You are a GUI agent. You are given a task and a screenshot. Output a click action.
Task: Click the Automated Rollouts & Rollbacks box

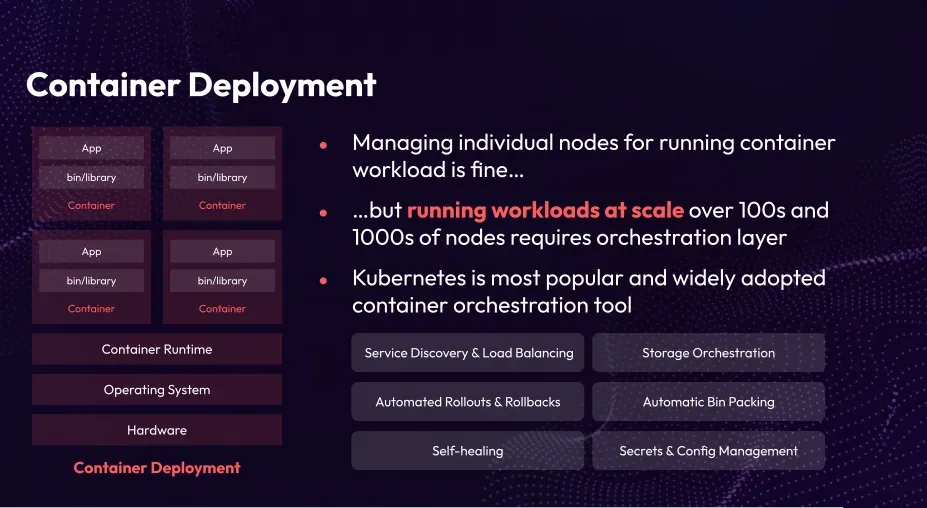click(x=468, y=402)
